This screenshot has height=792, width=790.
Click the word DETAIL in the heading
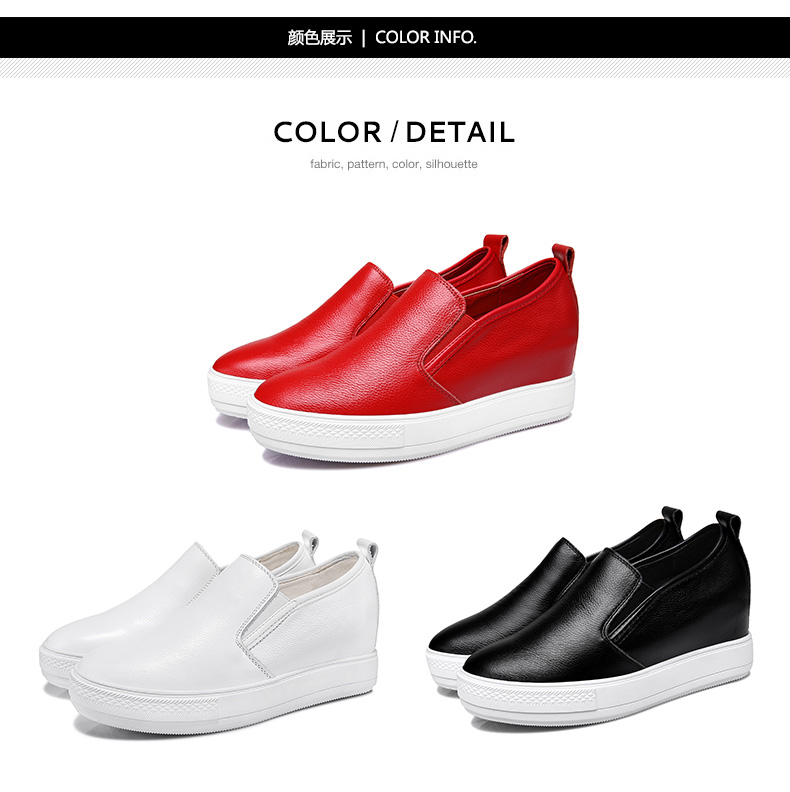[x=460, y=132]
